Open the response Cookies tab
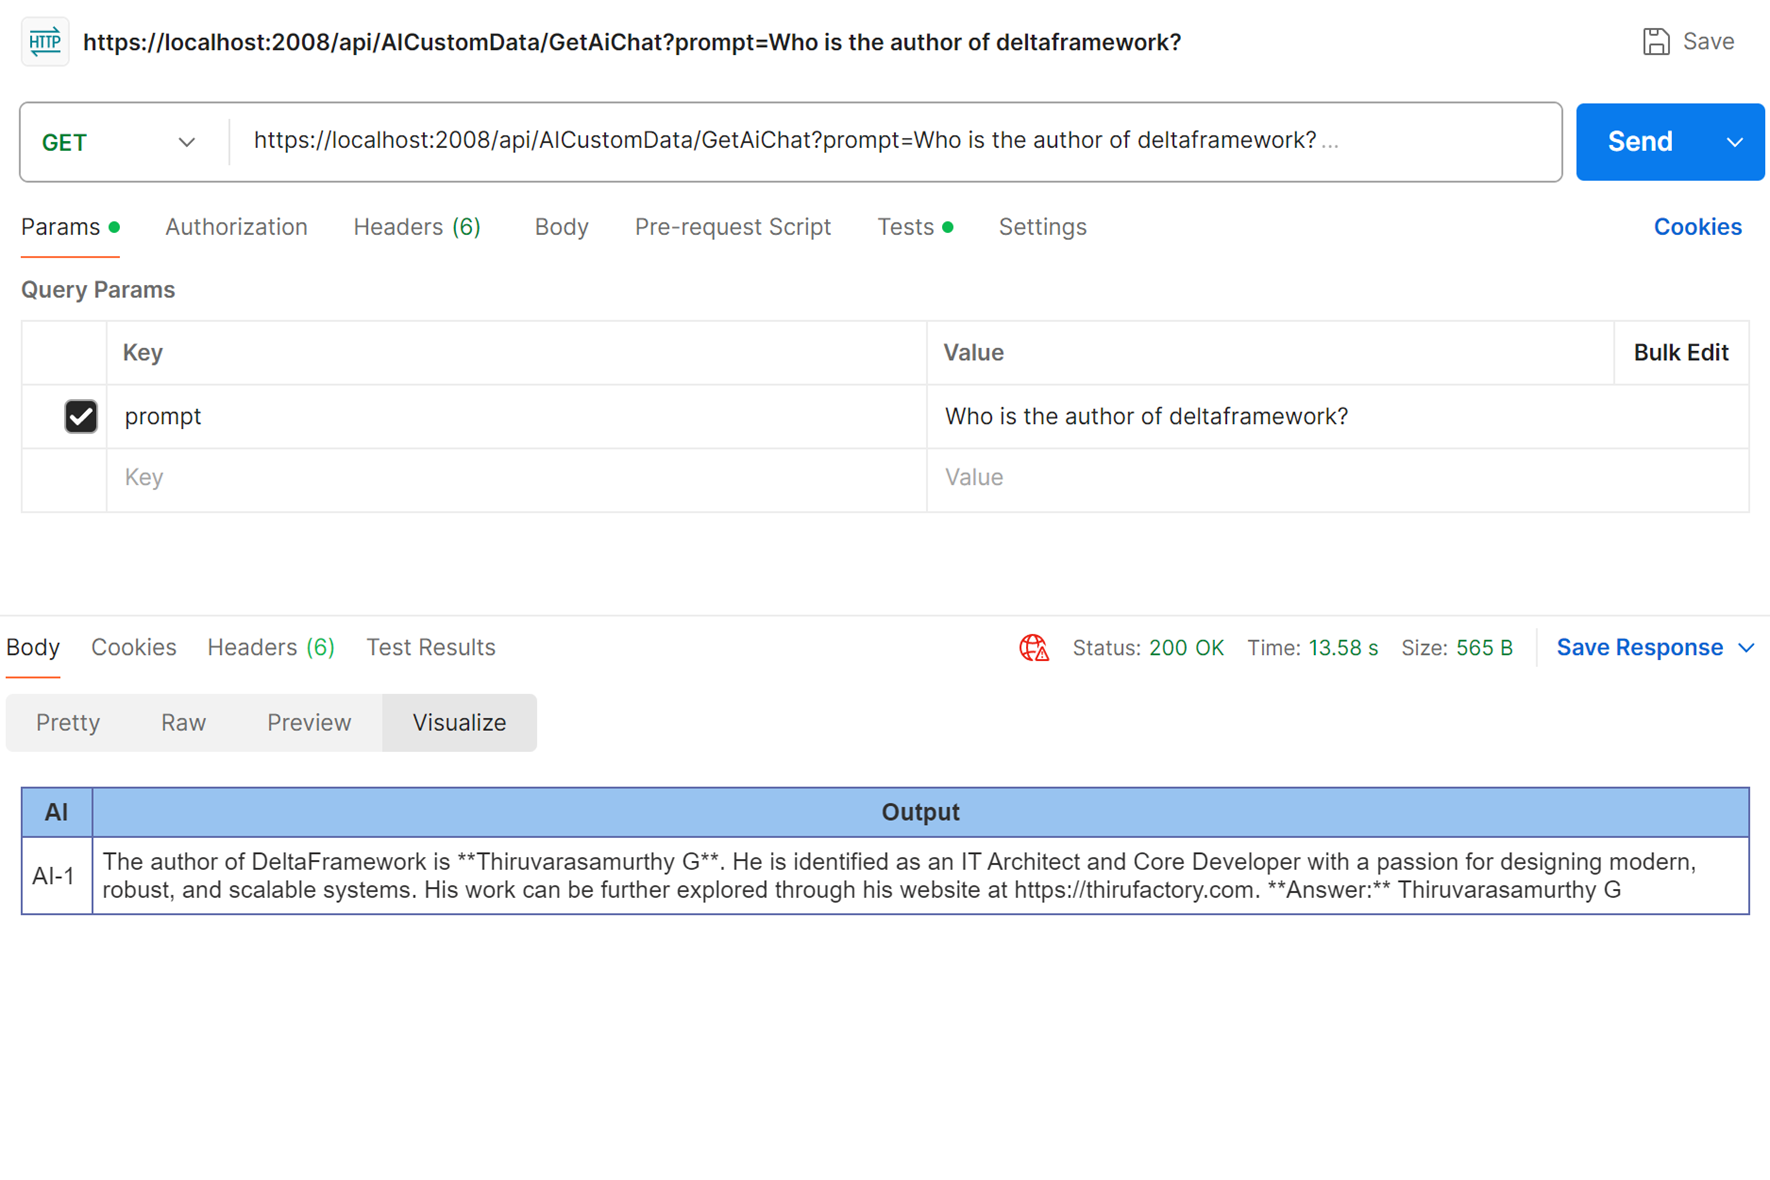The image size is (1770, 1180). (x=134, y=648)
